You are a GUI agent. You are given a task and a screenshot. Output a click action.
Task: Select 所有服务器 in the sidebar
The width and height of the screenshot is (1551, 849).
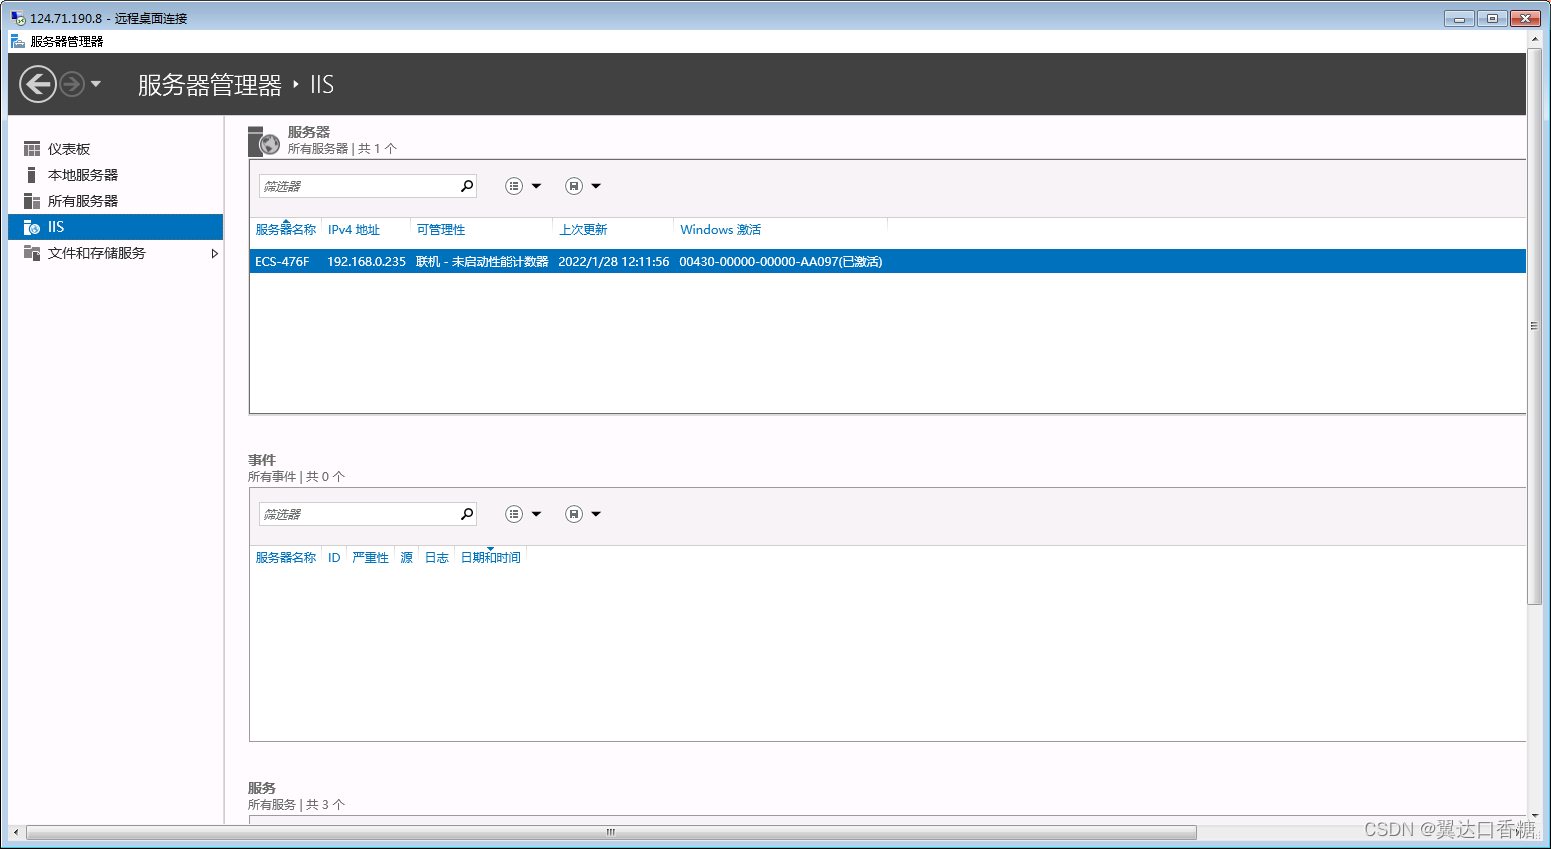tap(83, 201)
